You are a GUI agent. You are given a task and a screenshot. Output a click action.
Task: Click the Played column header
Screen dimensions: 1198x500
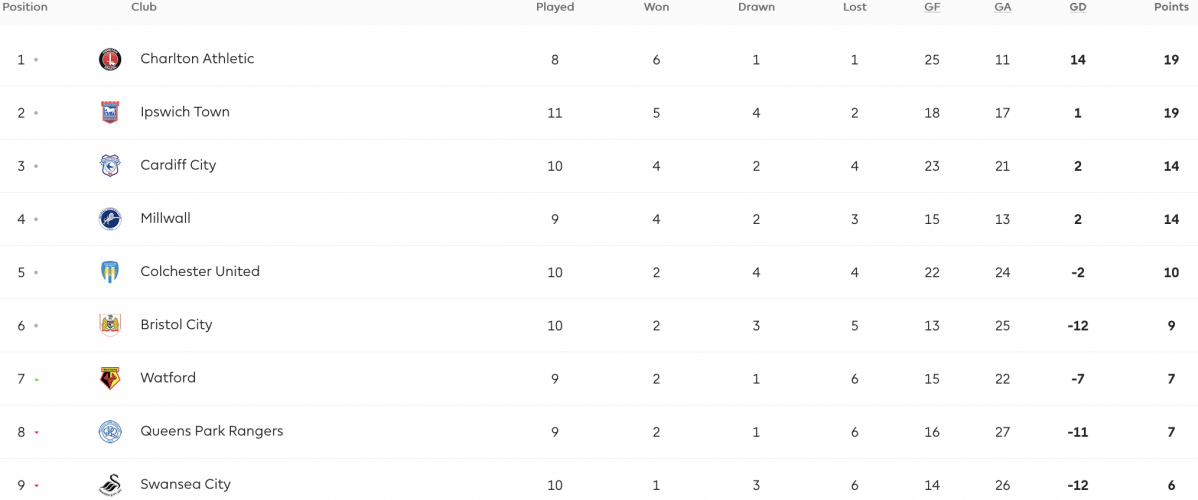coord(555,7)
